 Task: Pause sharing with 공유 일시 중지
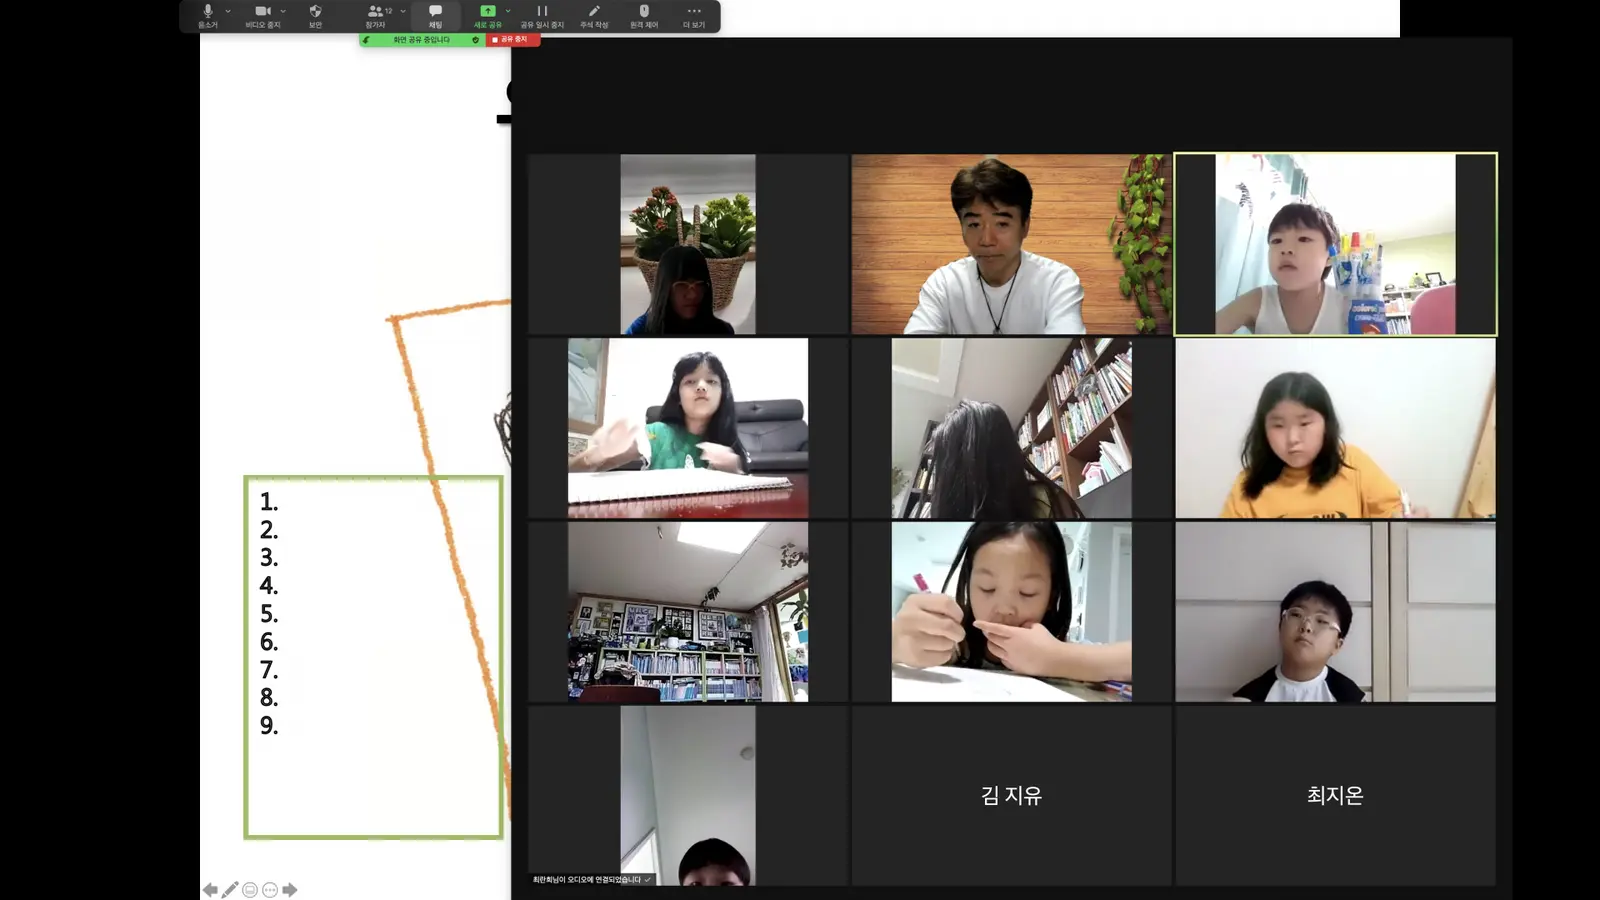tap(542, 16)
